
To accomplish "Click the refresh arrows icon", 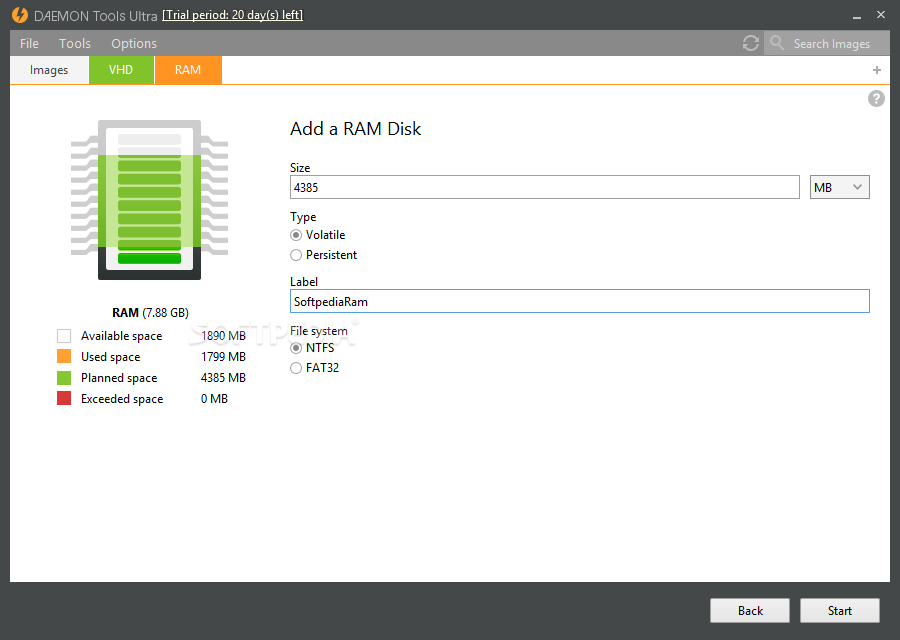I will point(751,43).
